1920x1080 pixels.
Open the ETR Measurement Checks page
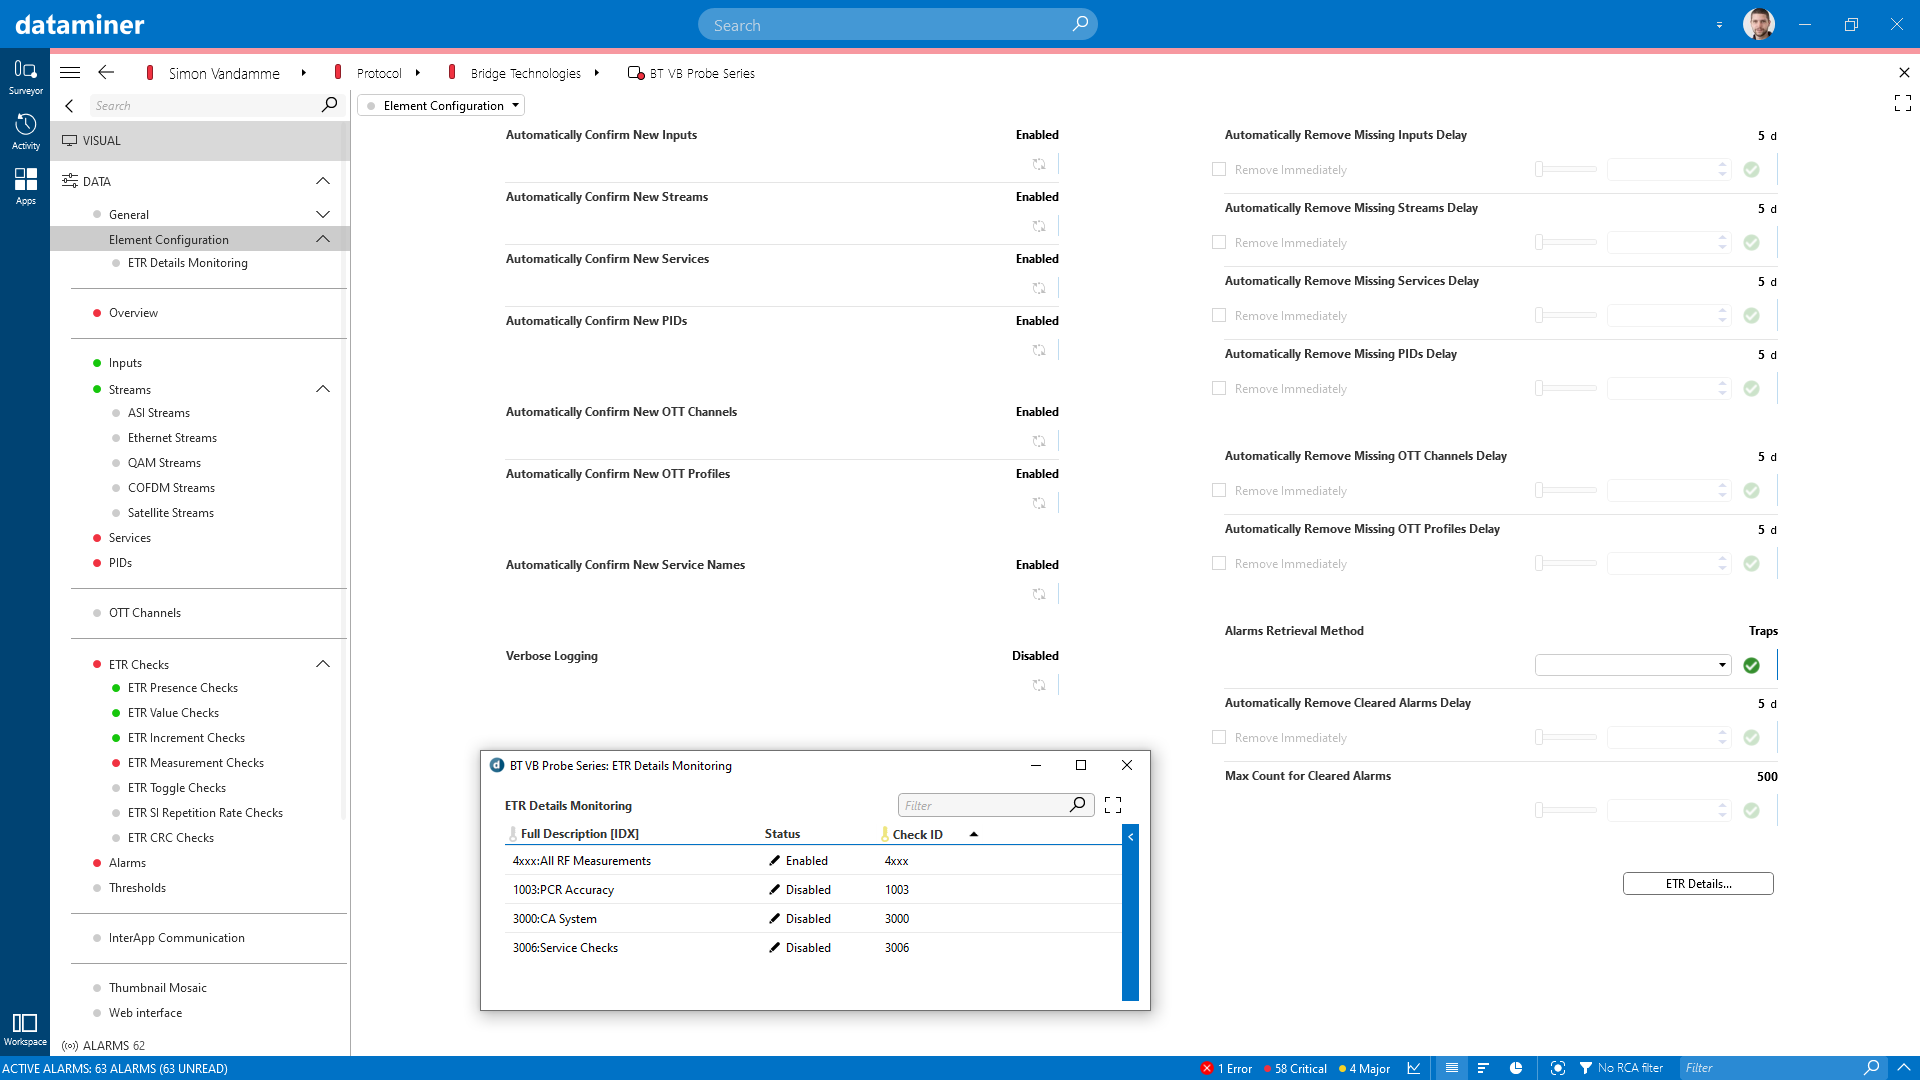[196, 763]
